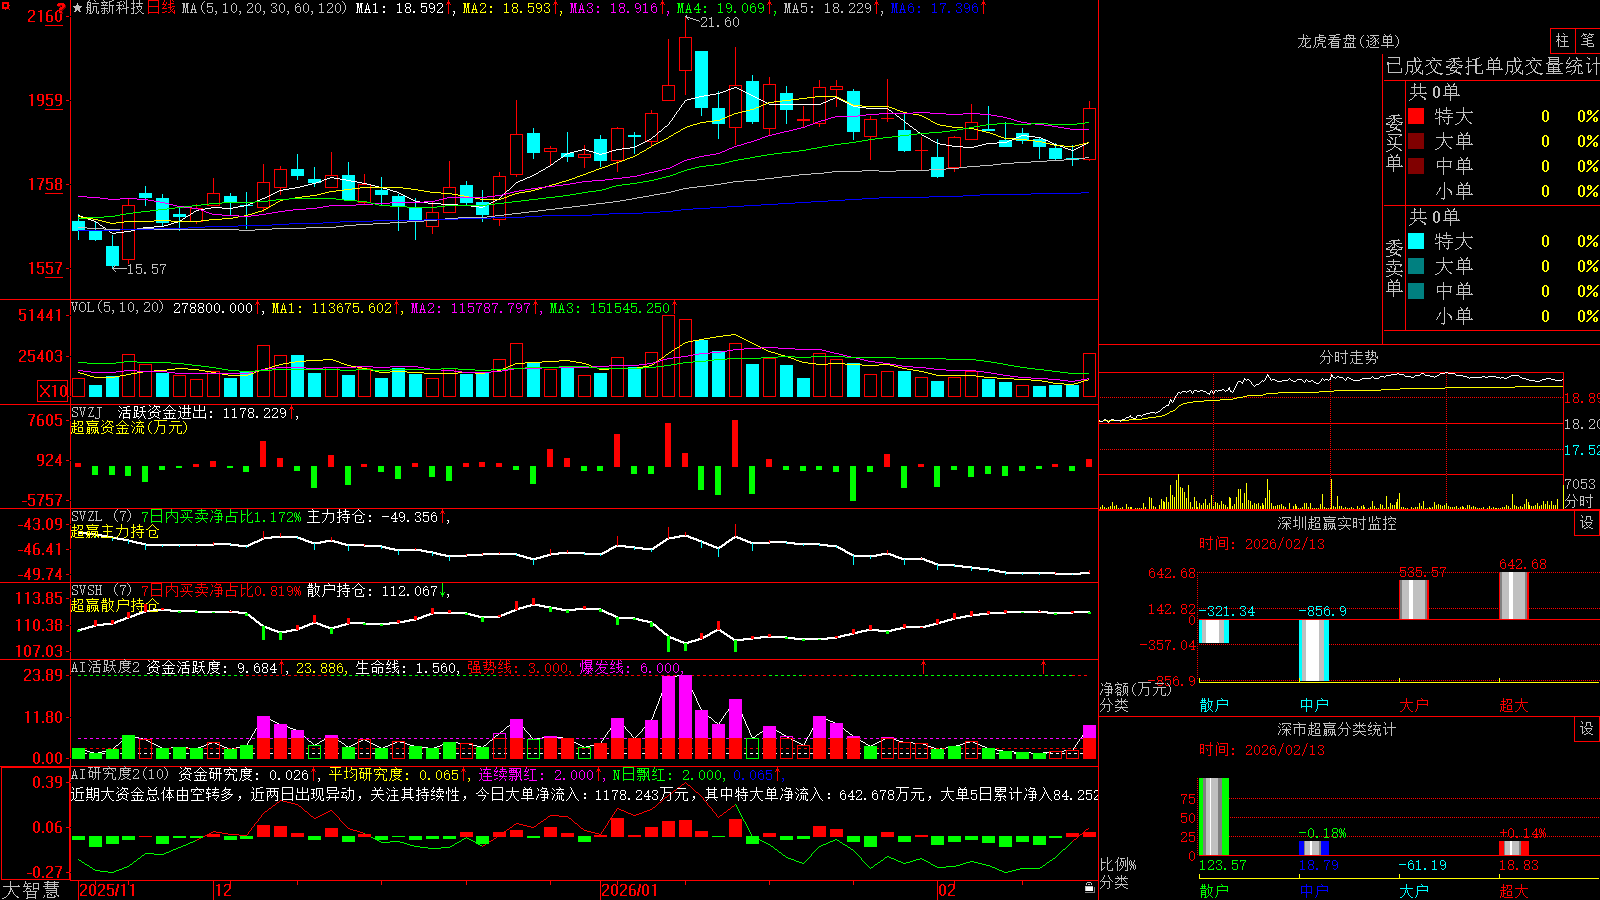Screen dimensions: 1600x900
Task: Click the 龙虎看盘(逐单) panel title
Action: pyautogui.click(x=1348, y=41)
